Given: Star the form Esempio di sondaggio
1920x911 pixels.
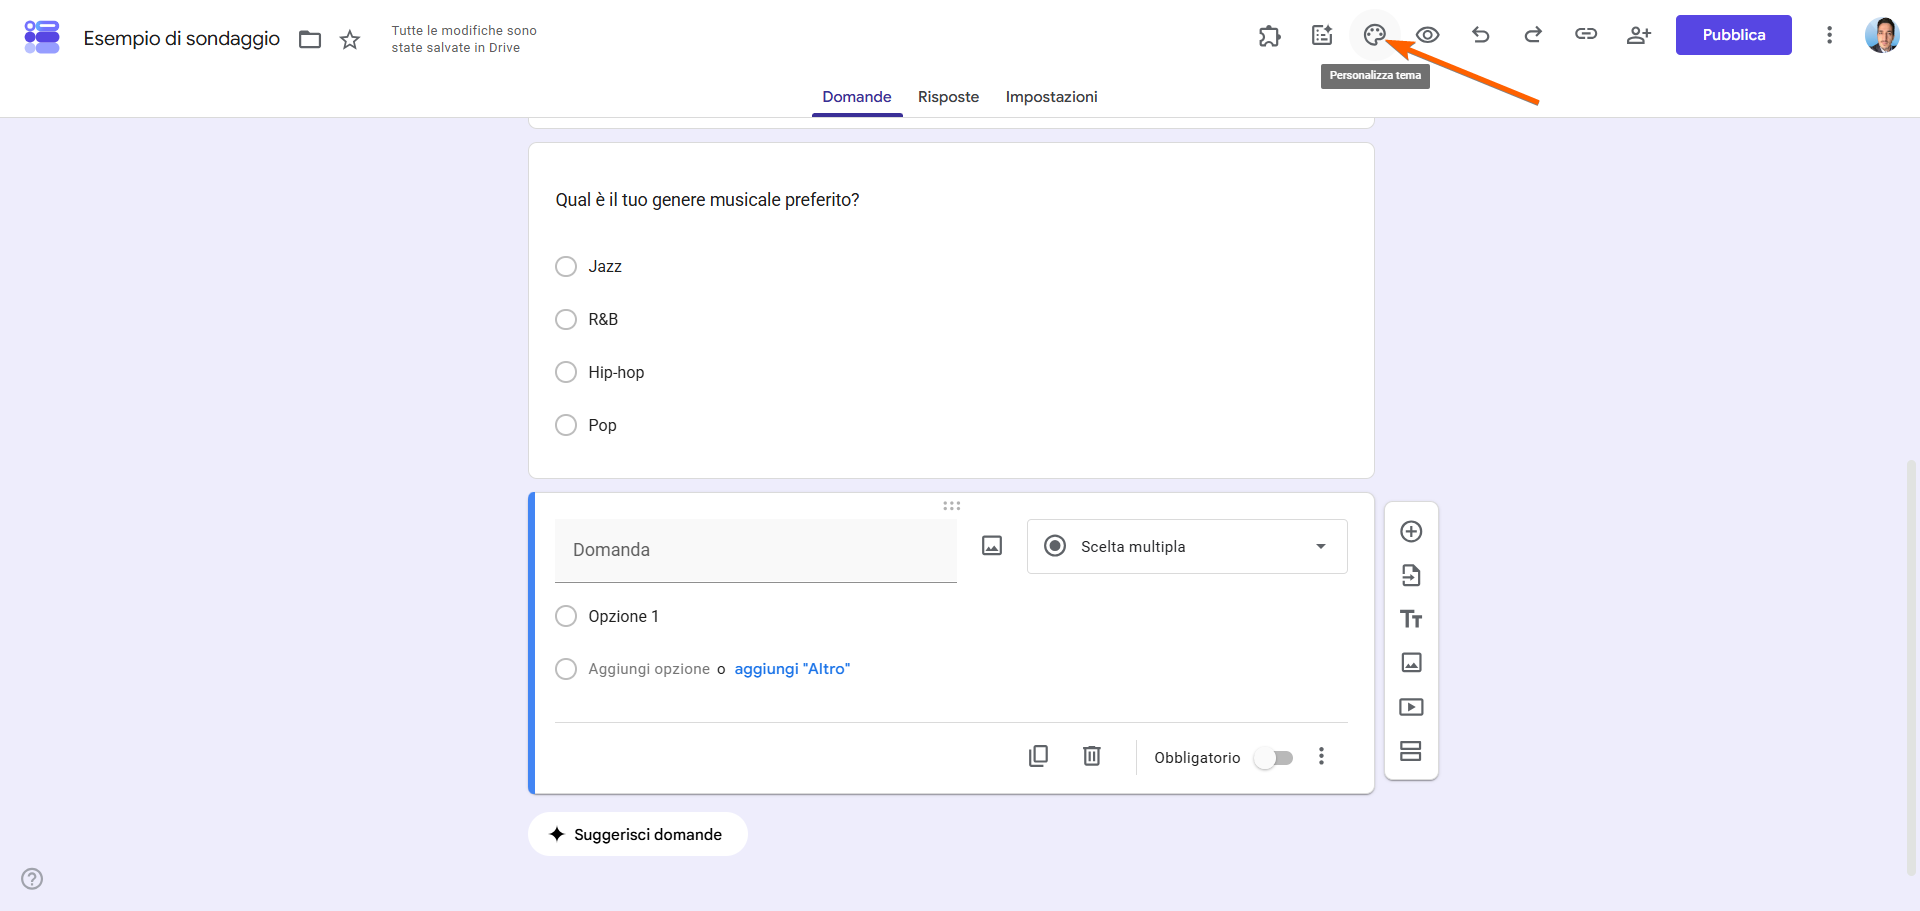Looking at the screenshot, I should 350,39.
